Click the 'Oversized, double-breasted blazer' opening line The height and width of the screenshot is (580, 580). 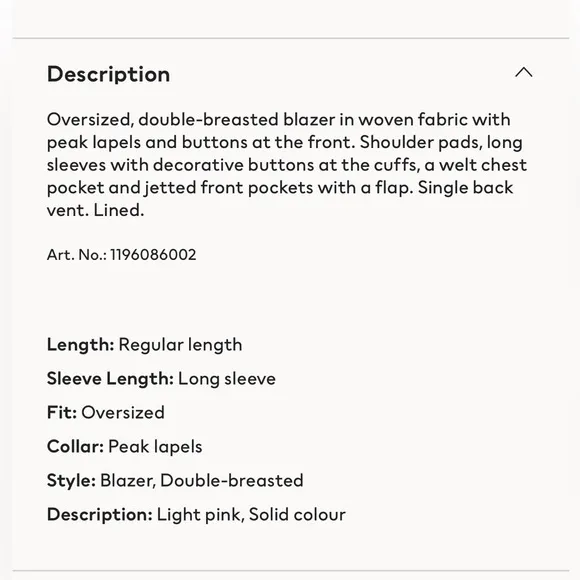click(191, 120)
